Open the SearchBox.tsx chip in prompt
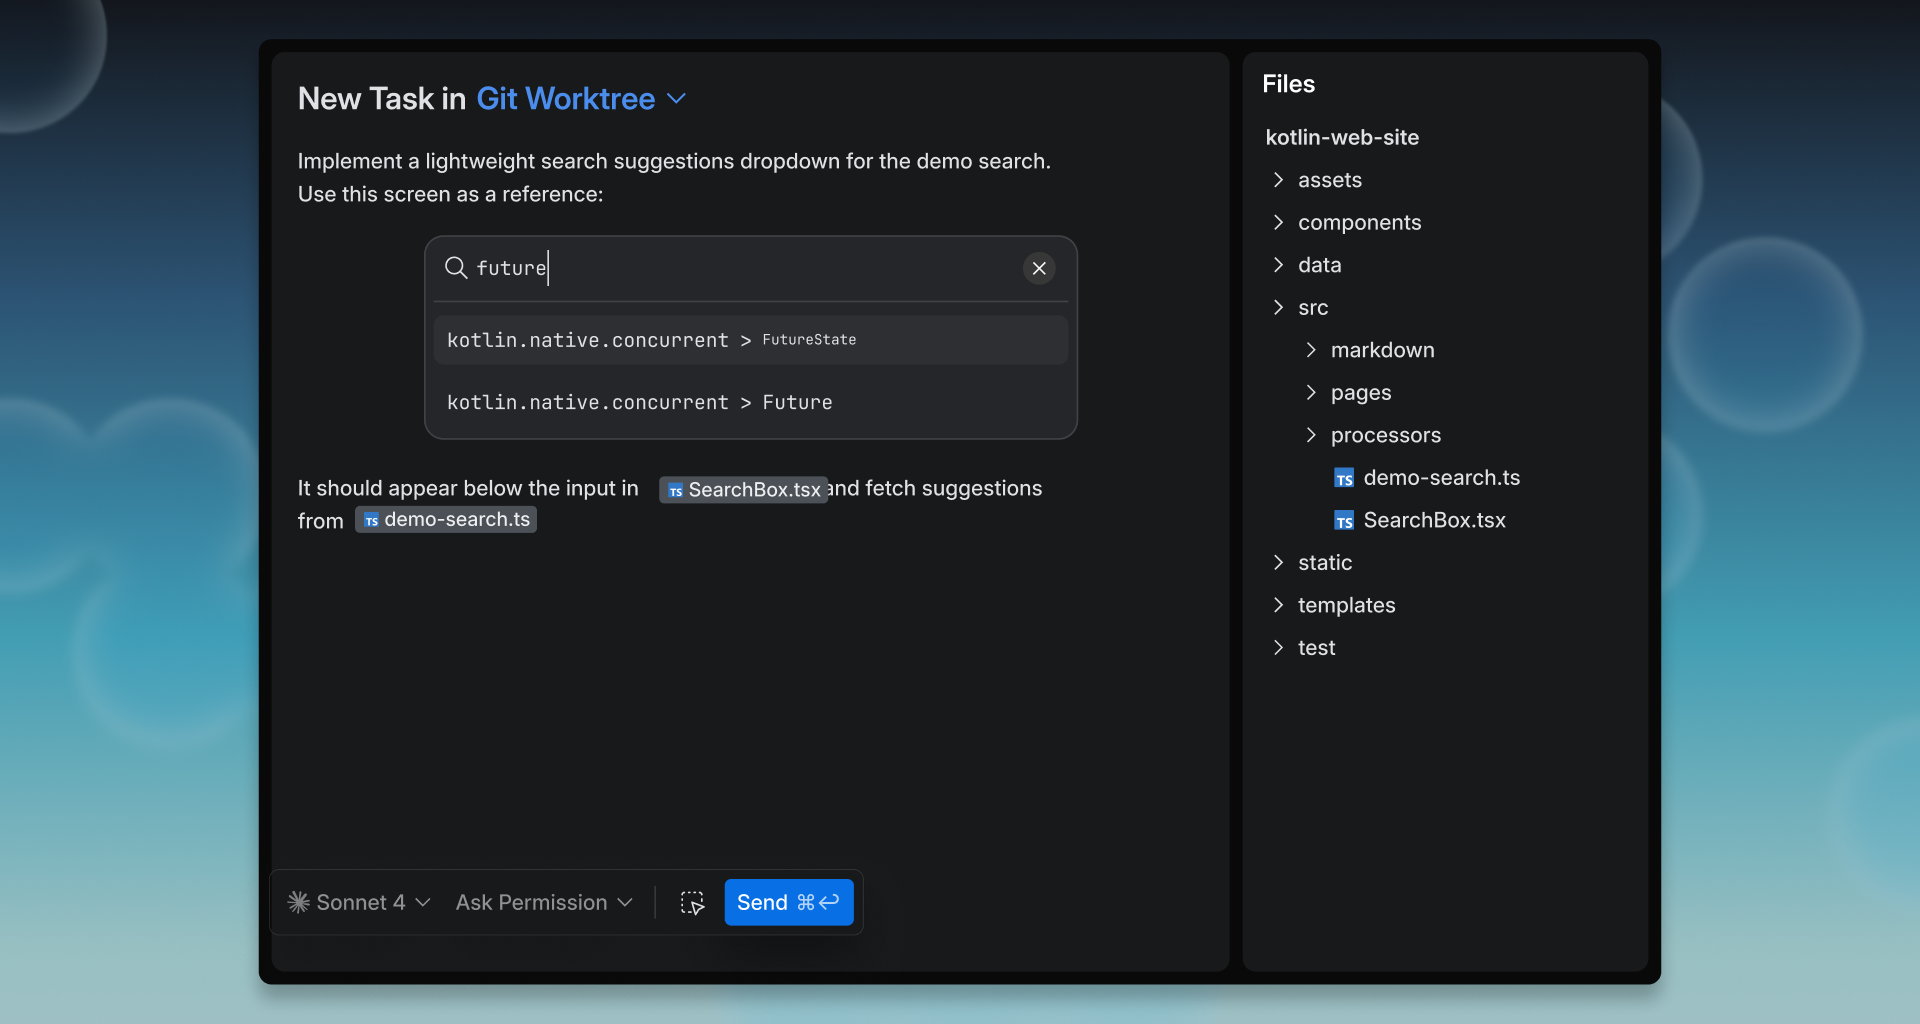This screenshot has height=1024, width=1920. (x=743, y=489)
